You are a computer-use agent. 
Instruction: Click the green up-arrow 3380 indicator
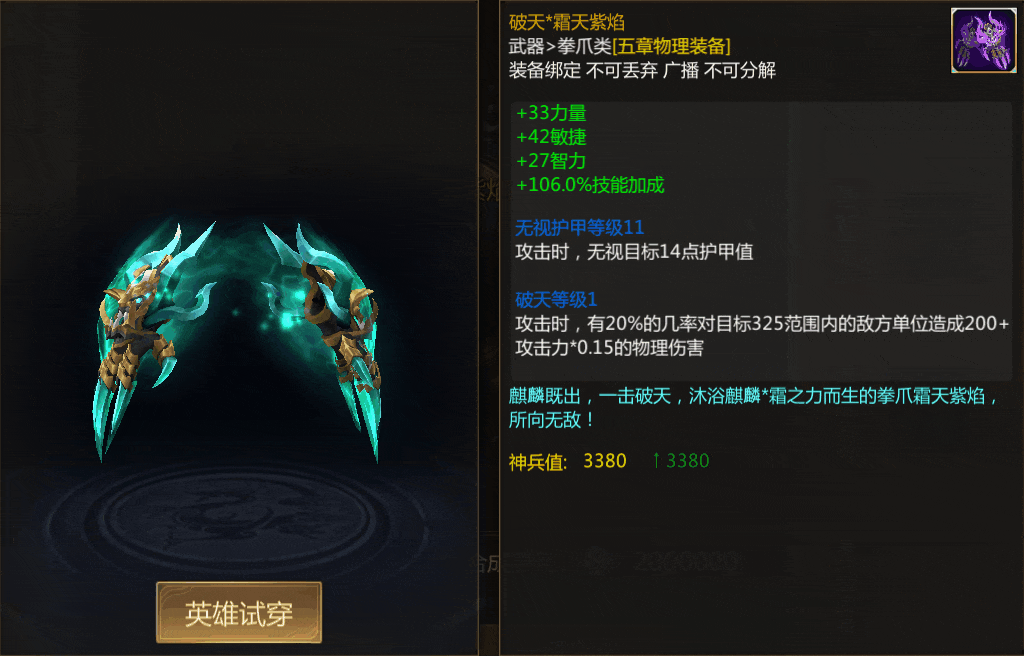[680, 461]
